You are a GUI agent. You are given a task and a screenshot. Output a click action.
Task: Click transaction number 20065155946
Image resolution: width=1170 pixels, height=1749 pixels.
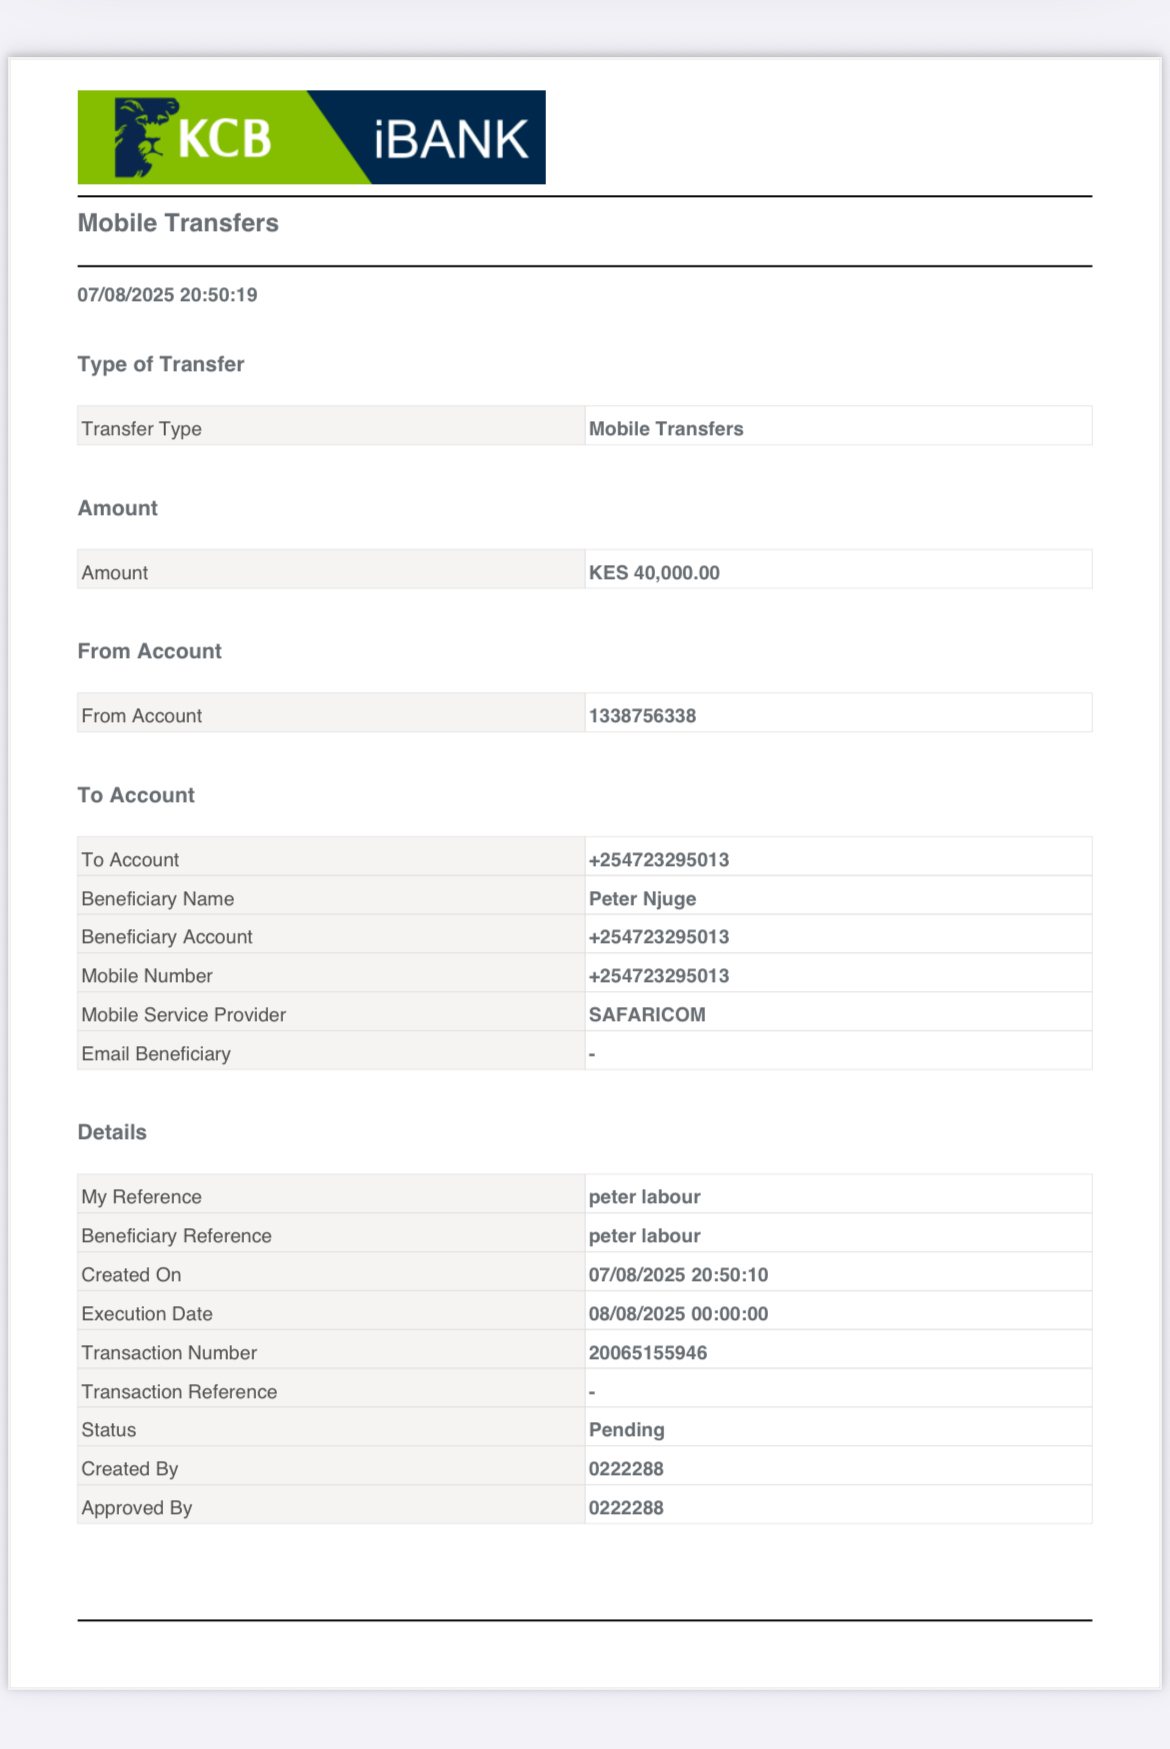click(647, 1353)
